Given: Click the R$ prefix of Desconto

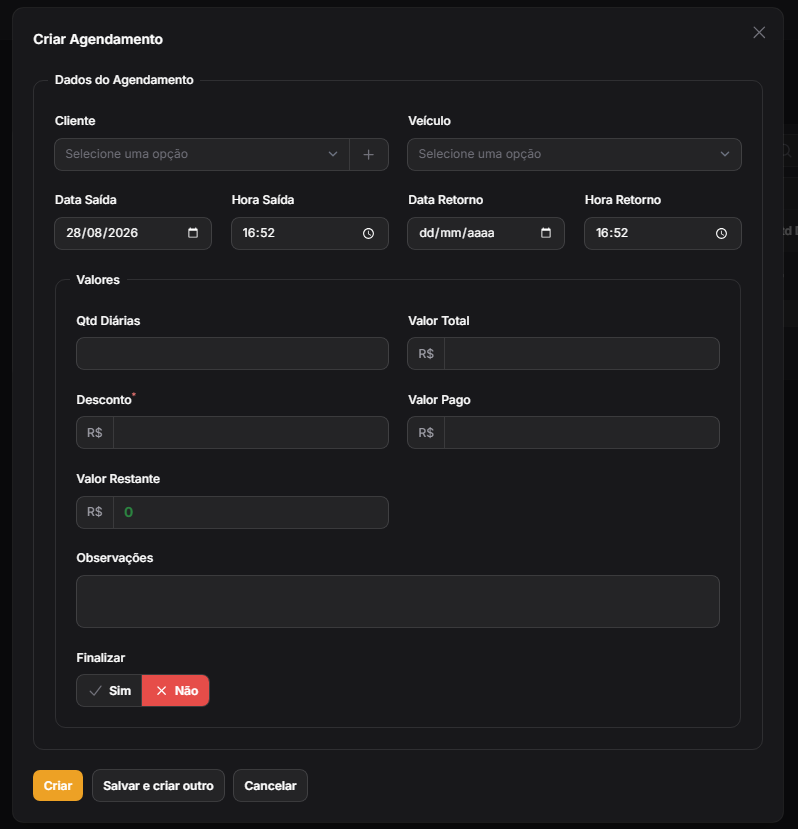Looking at the screenshot, I should 95,432.
